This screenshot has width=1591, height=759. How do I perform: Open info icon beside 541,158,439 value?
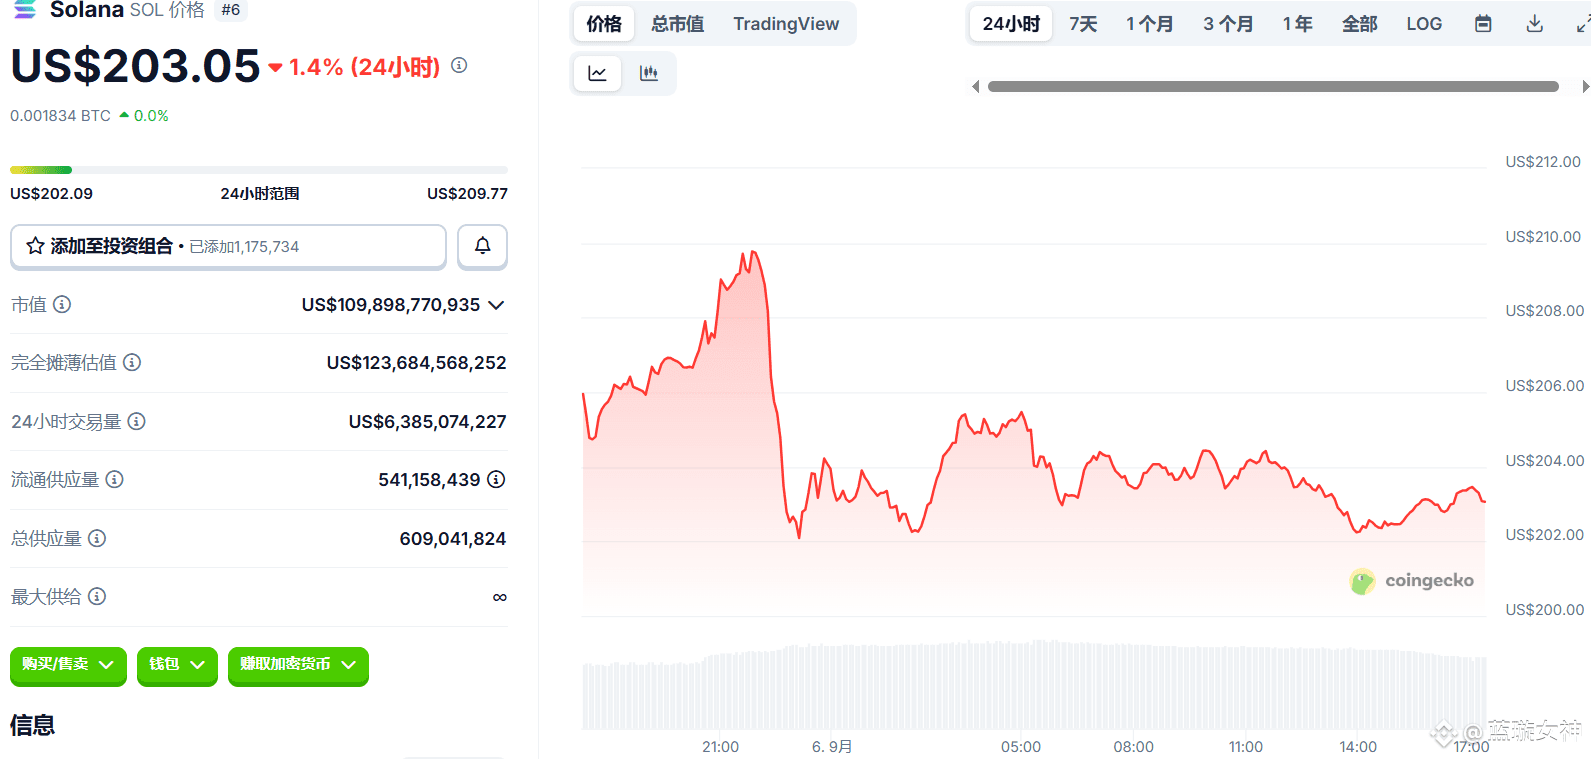496,479
